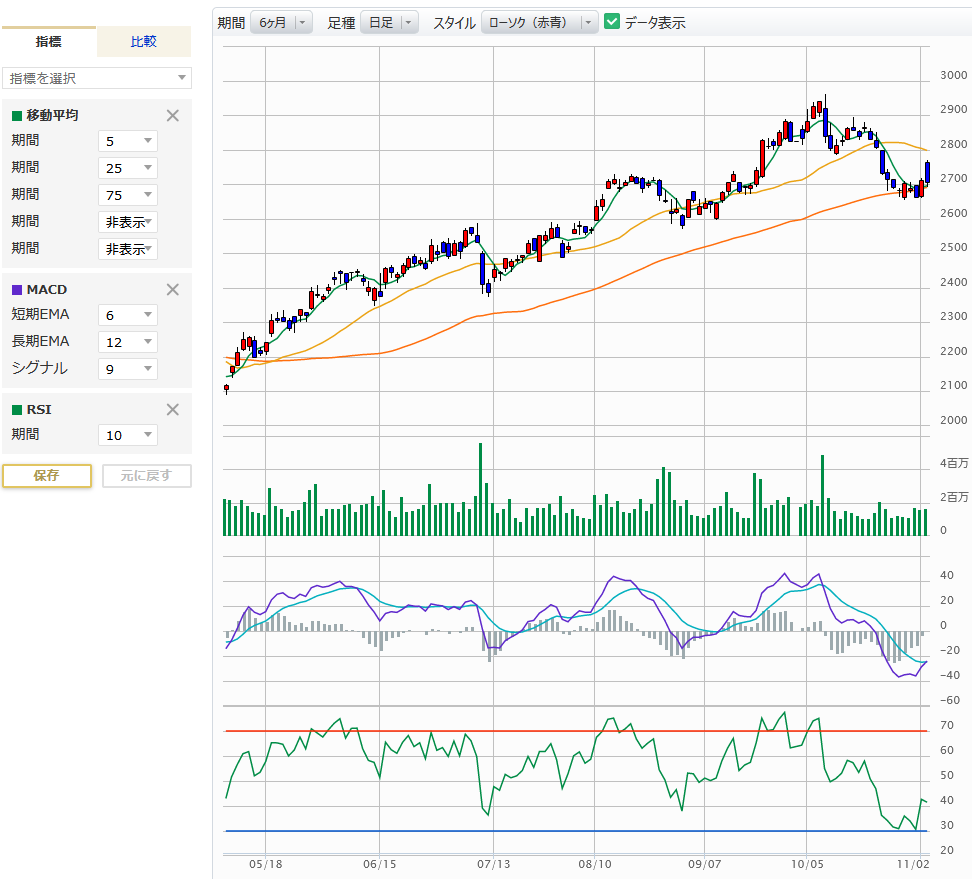This screenshot has width=972, height=879.
Task: Click the green RSI color square
Action: pyautogui.click(x=16, y=410)
